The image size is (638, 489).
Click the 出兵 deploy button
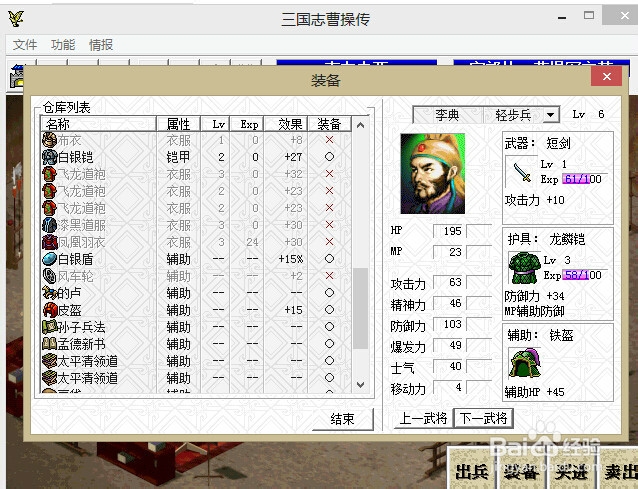(472, 471)
